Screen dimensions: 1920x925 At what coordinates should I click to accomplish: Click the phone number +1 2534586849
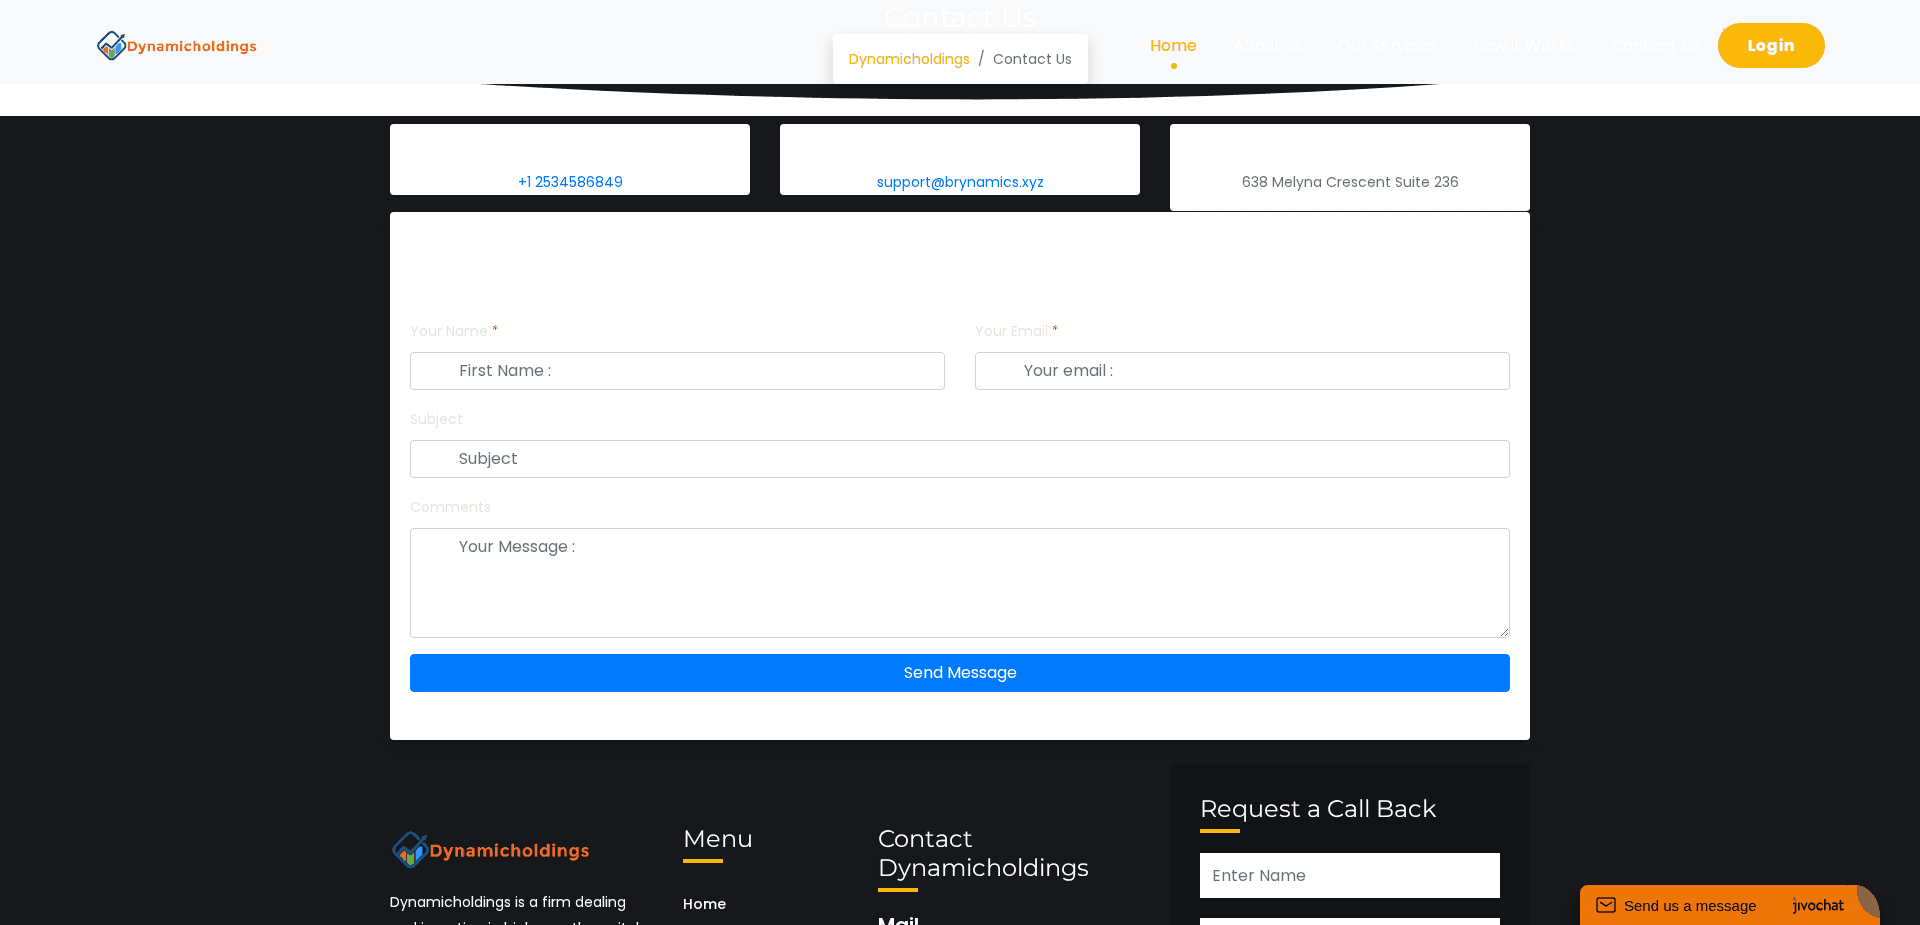tap(569, 182)
